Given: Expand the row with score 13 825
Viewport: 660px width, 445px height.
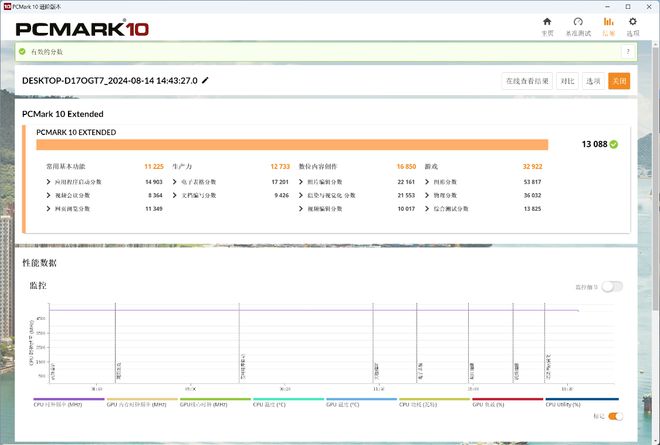Looking at the screenshot, I should 427,209.
